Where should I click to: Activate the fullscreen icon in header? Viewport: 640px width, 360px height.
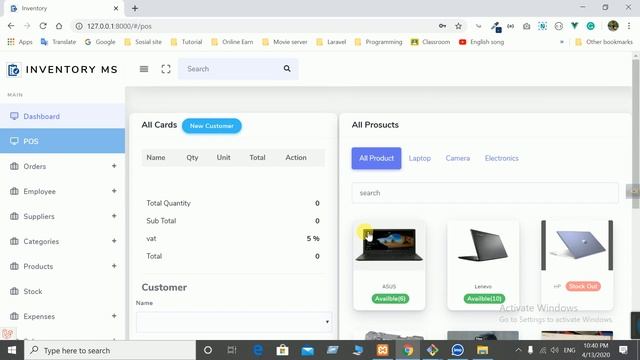[x=166, y=69]
